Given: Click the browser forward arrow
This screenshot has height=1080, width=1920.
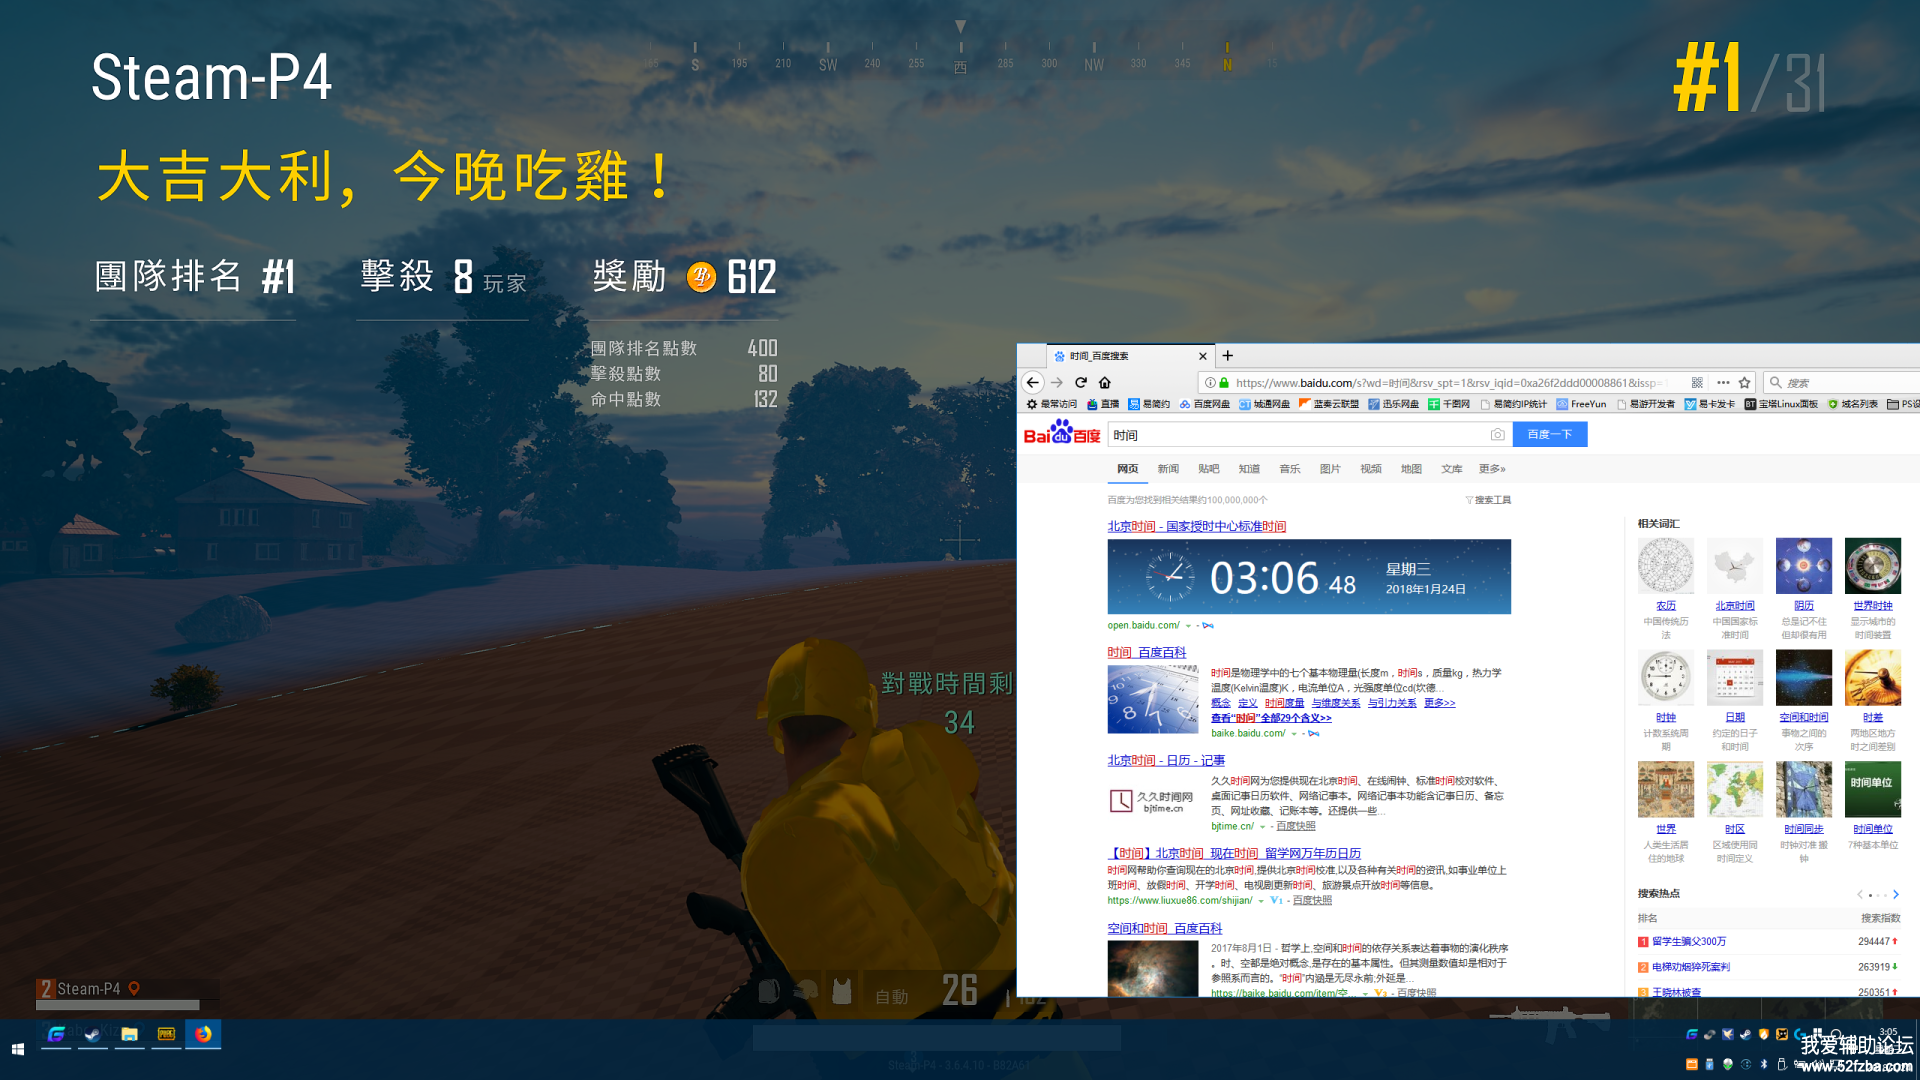Looking at the screenshot, I should 1057,382.
